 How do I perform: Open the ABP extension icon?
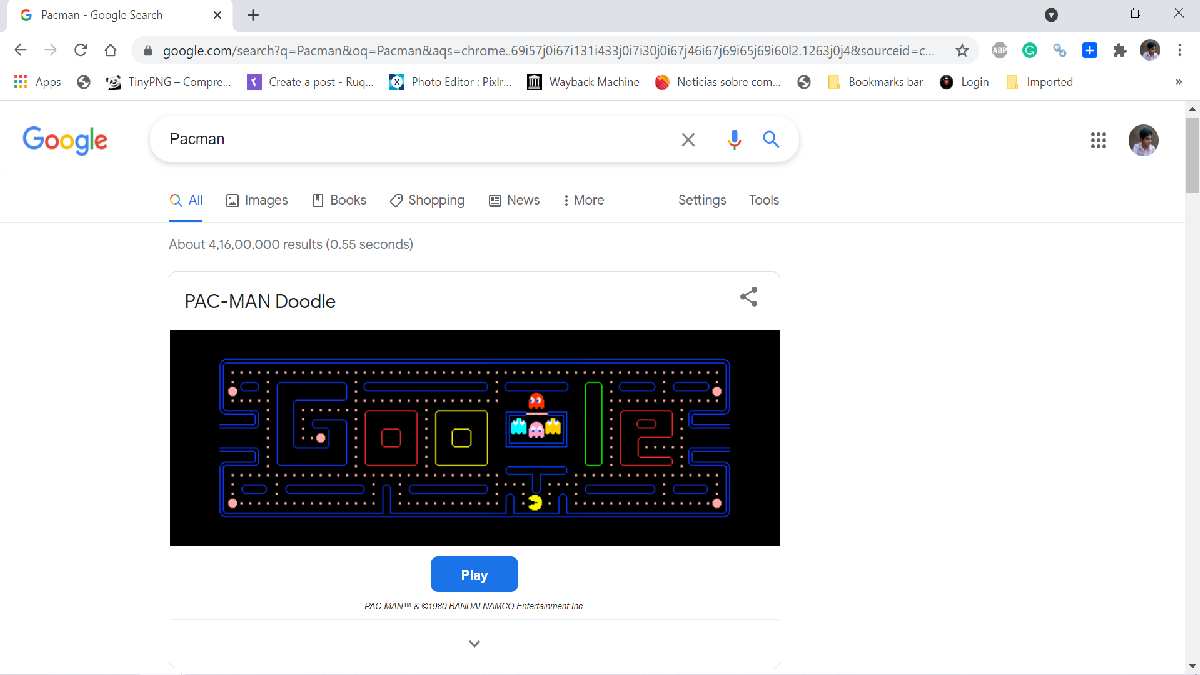pos(999,50)
